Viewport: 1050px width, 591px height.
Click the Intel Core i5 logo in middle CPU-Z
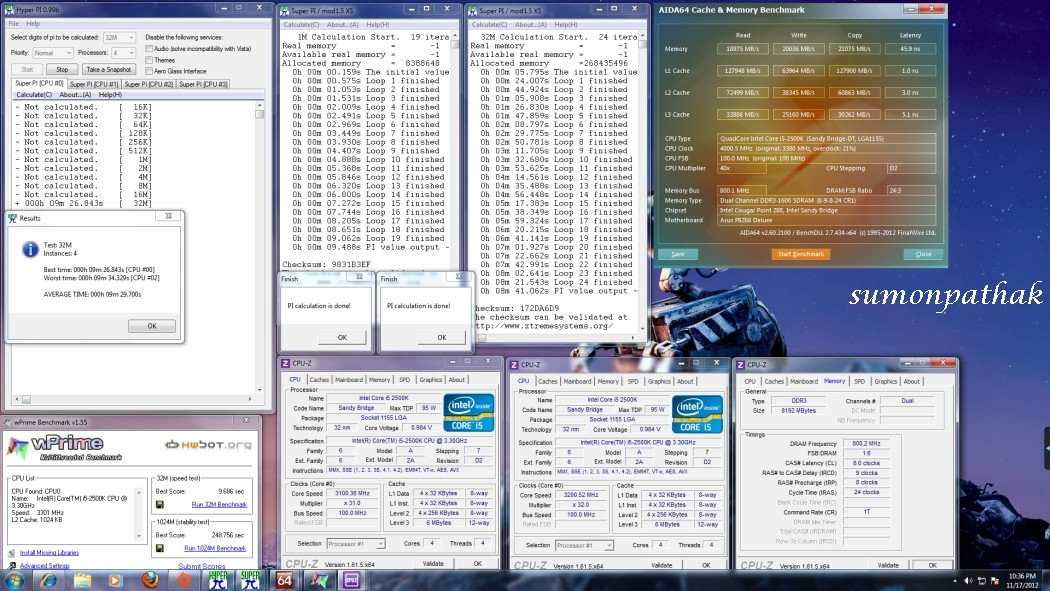(x=697, y=414)
